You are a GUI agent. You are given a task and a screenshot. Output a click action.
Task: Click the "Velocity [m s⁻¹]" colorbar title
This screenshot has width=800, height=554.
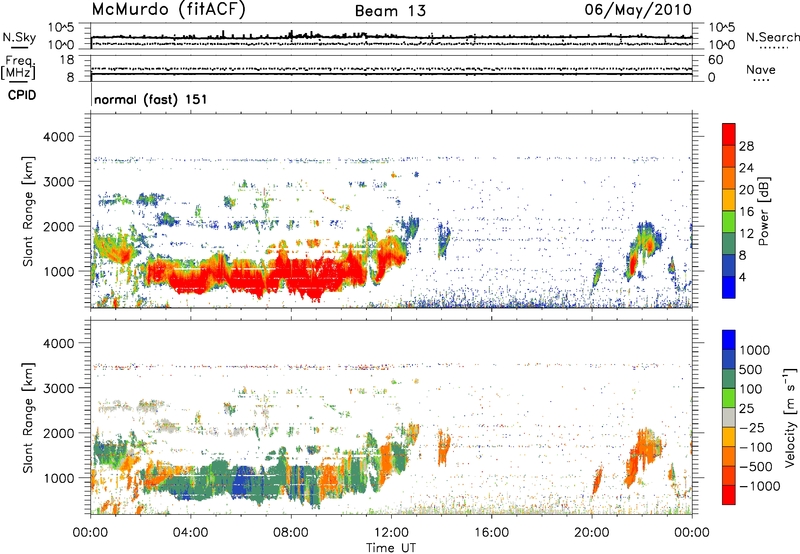(x=790, y=417)
